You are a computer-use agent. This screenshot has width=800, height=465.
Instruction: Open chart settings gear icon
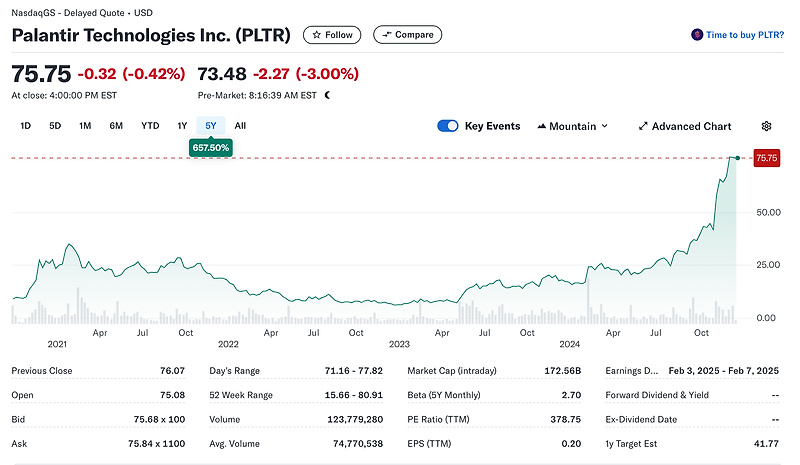tap(766, 126)
